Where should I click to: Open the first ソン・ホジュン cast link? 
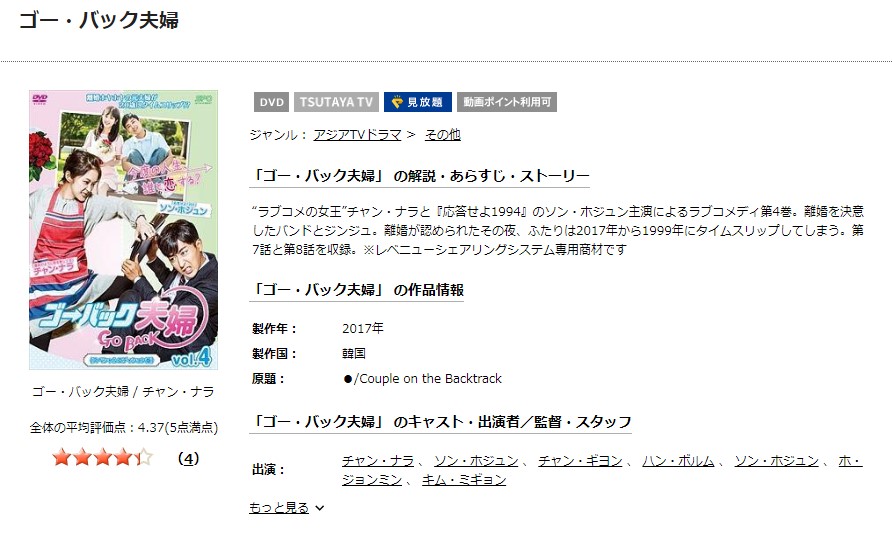(476, 460)
